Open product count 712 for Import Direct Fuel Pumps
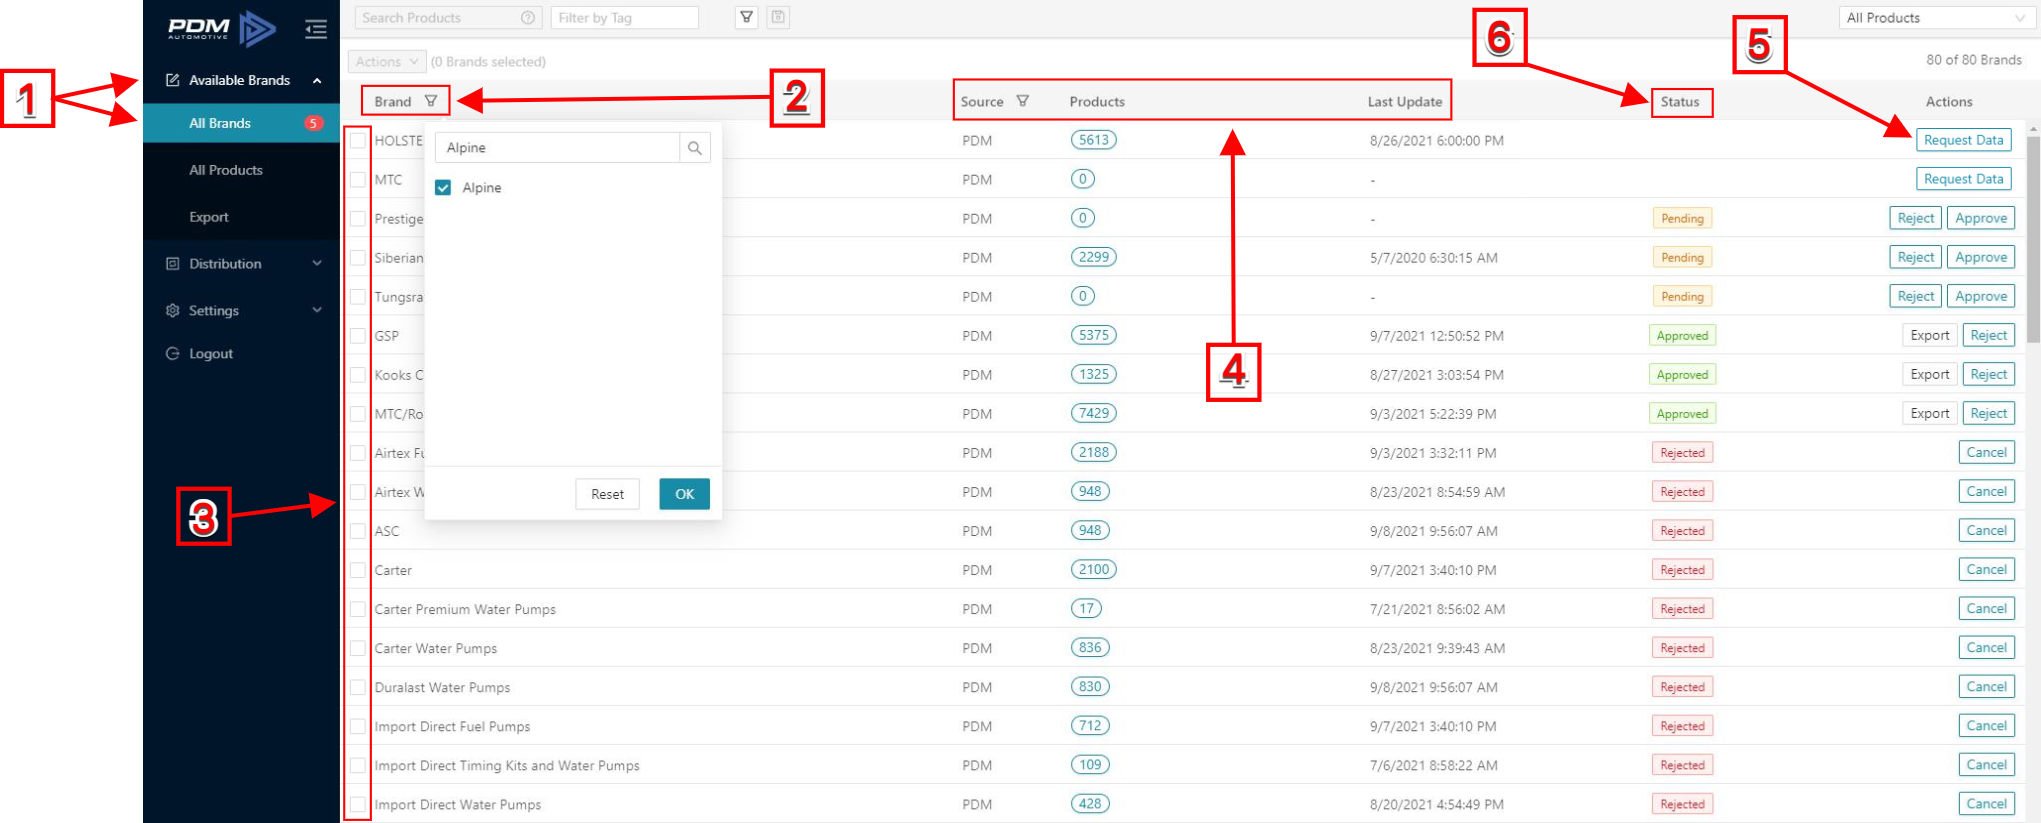The image size is (2041, 823). pyautogui.click(x=1090, y=726)
